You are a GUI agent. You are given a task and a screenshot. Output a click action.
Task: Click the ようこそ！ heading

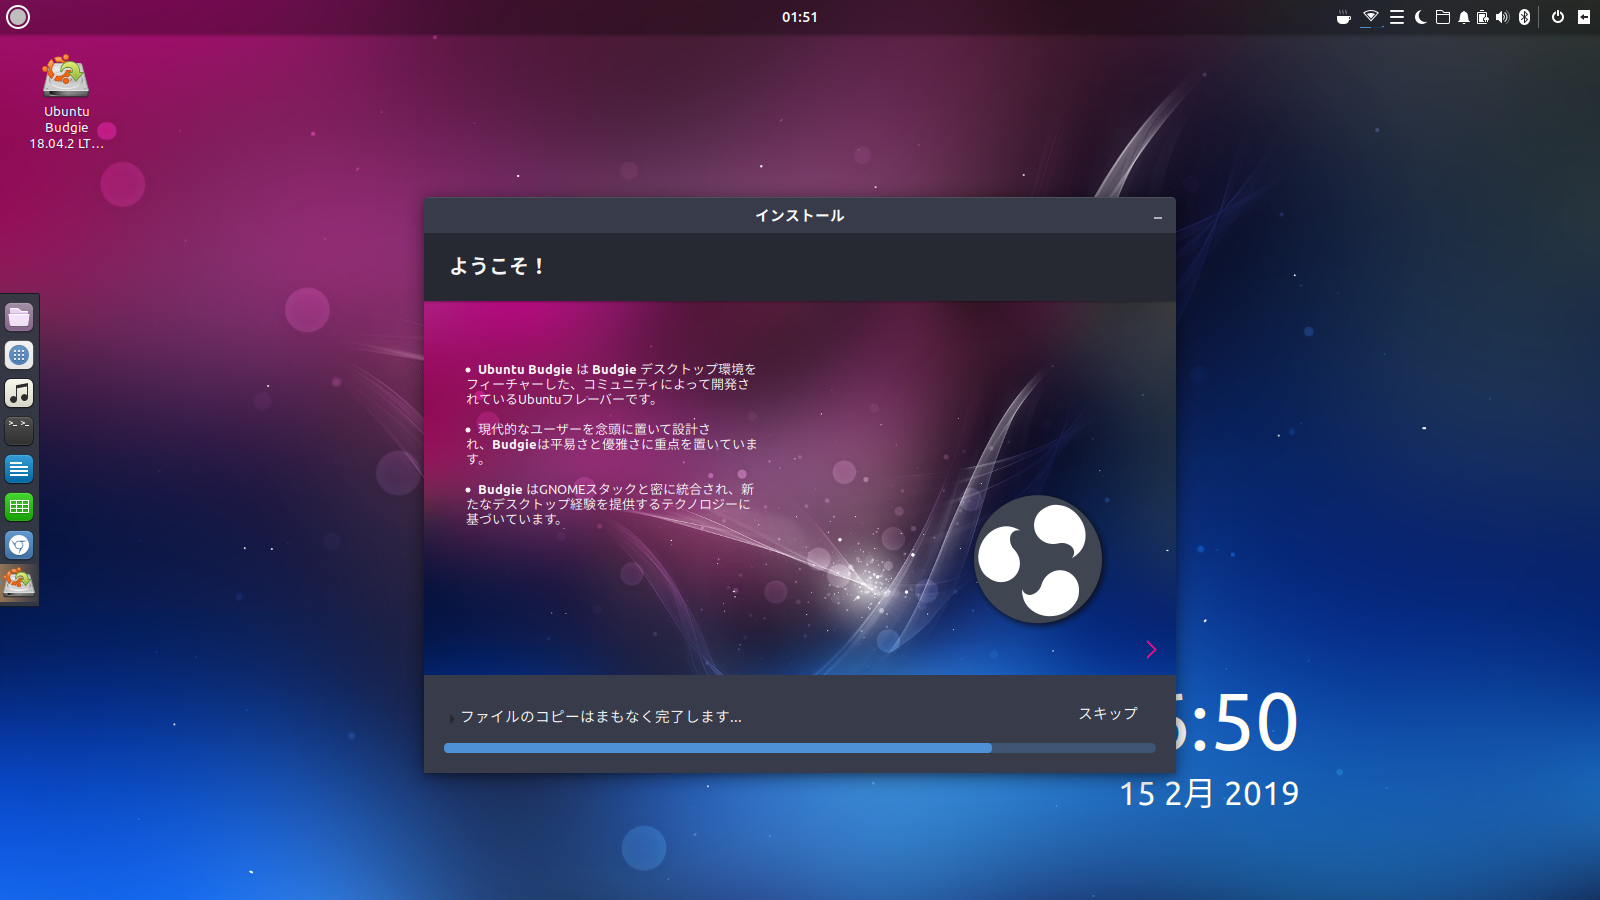497,266
